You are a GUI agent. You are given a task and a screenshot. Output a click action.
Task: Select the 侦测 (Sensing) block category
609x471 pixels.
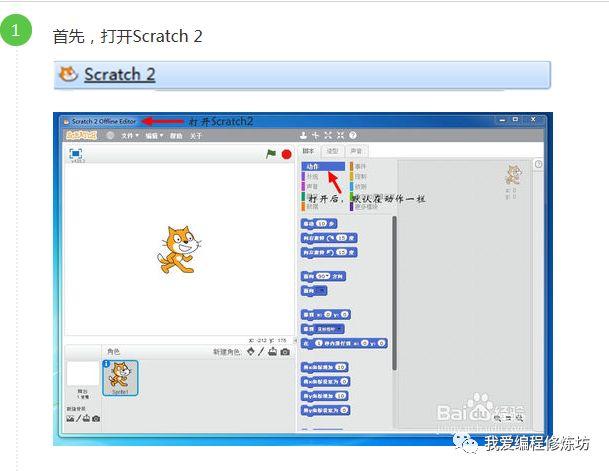[360, 186]
